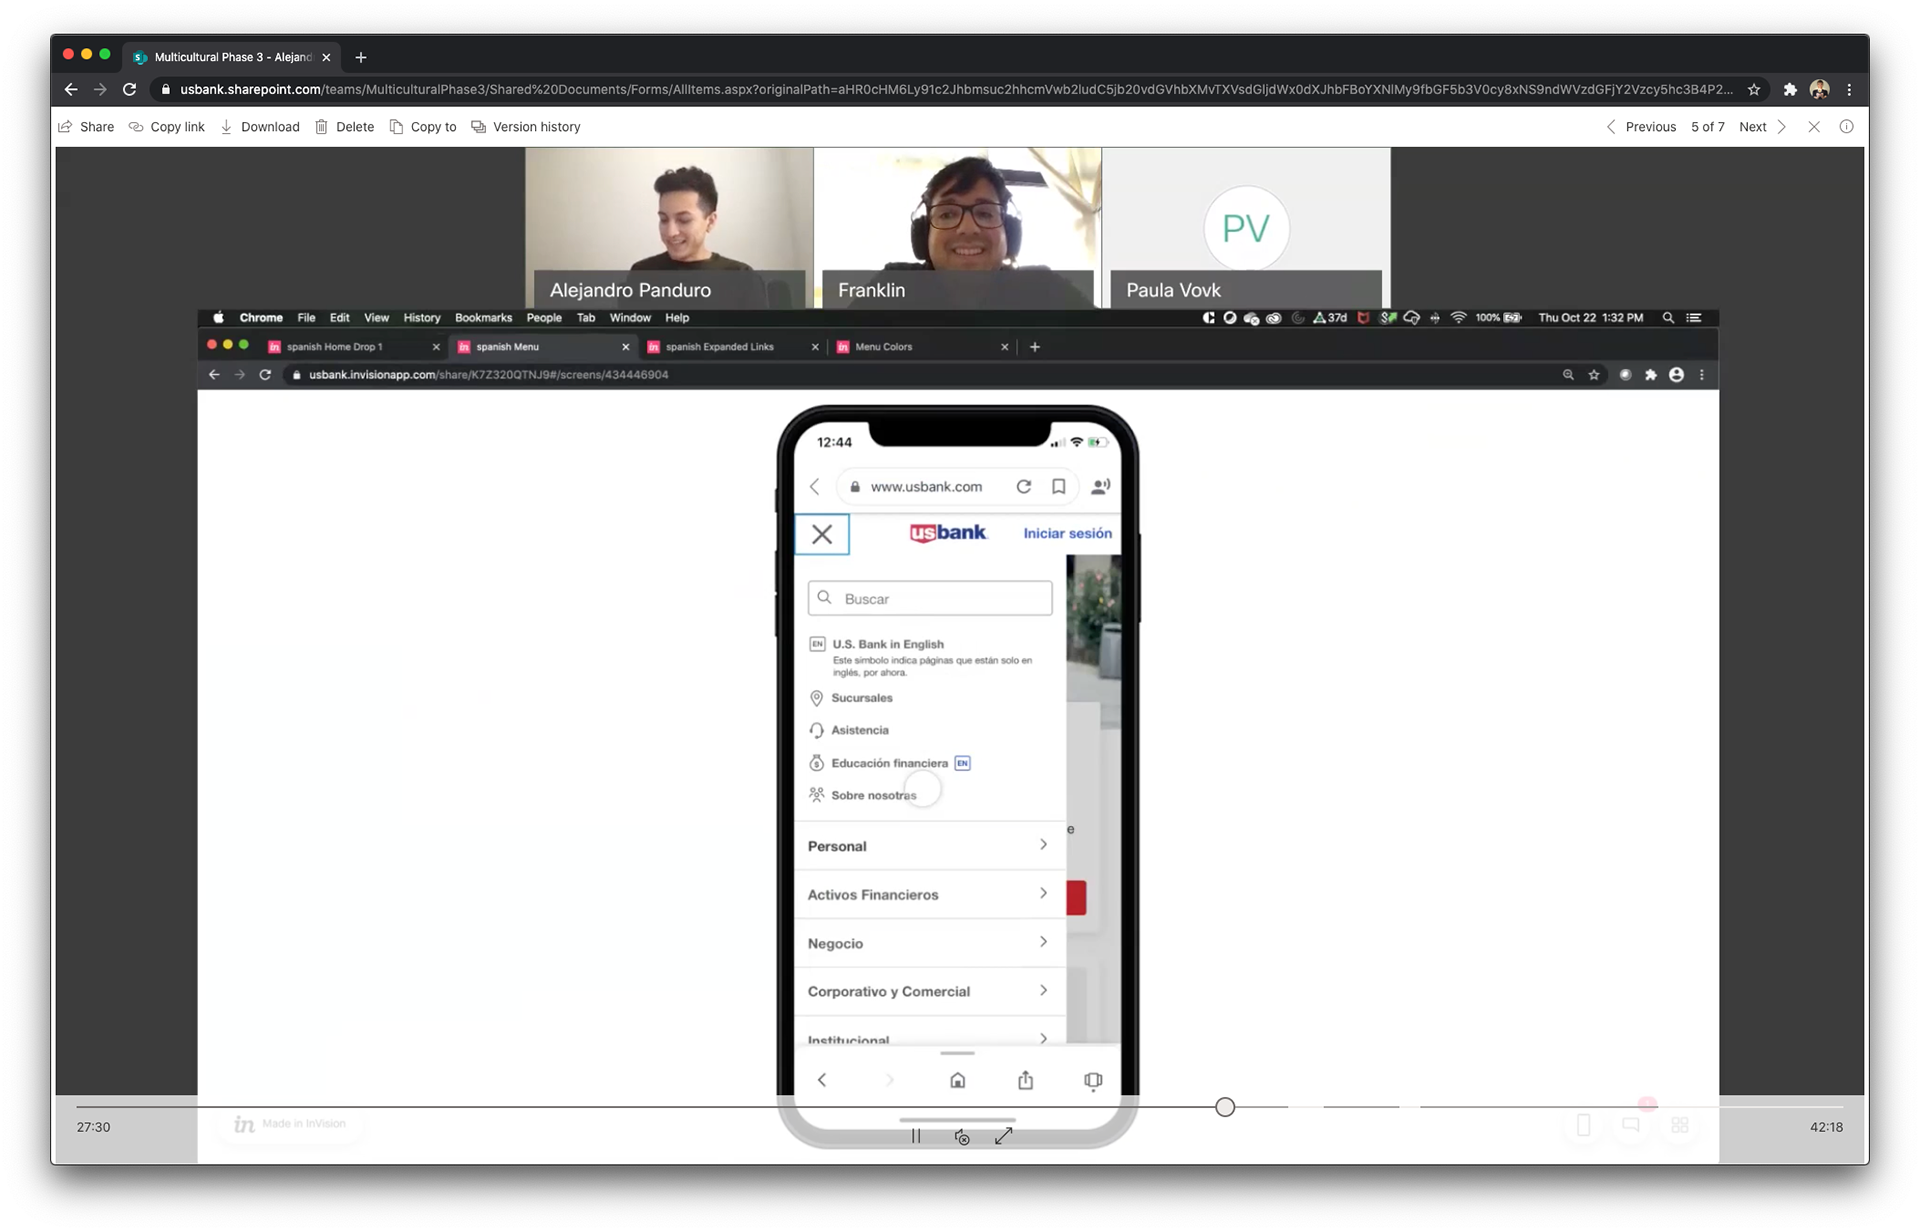Open the outer Chrome extensions puzzle icon
The width and height of the screenshot is (1920, 1232).
(1790, 89)
